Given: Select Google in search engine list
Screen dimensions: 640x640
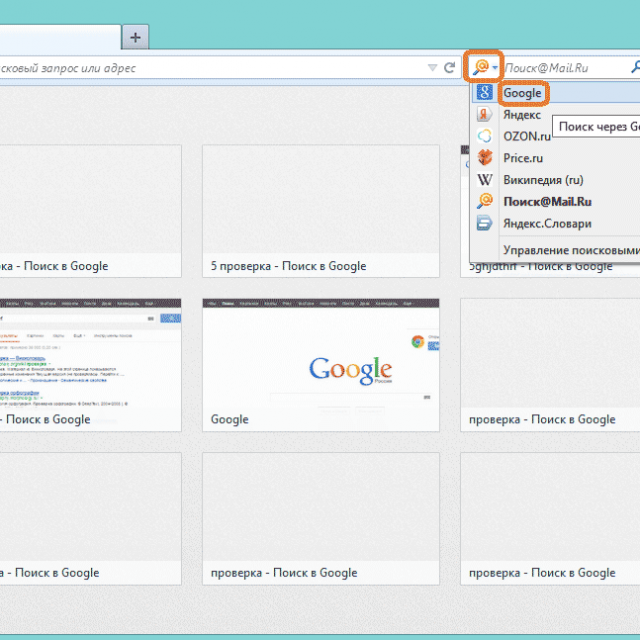Looking at the screenshot, I should pyautogui.click(x=556, y=93).
